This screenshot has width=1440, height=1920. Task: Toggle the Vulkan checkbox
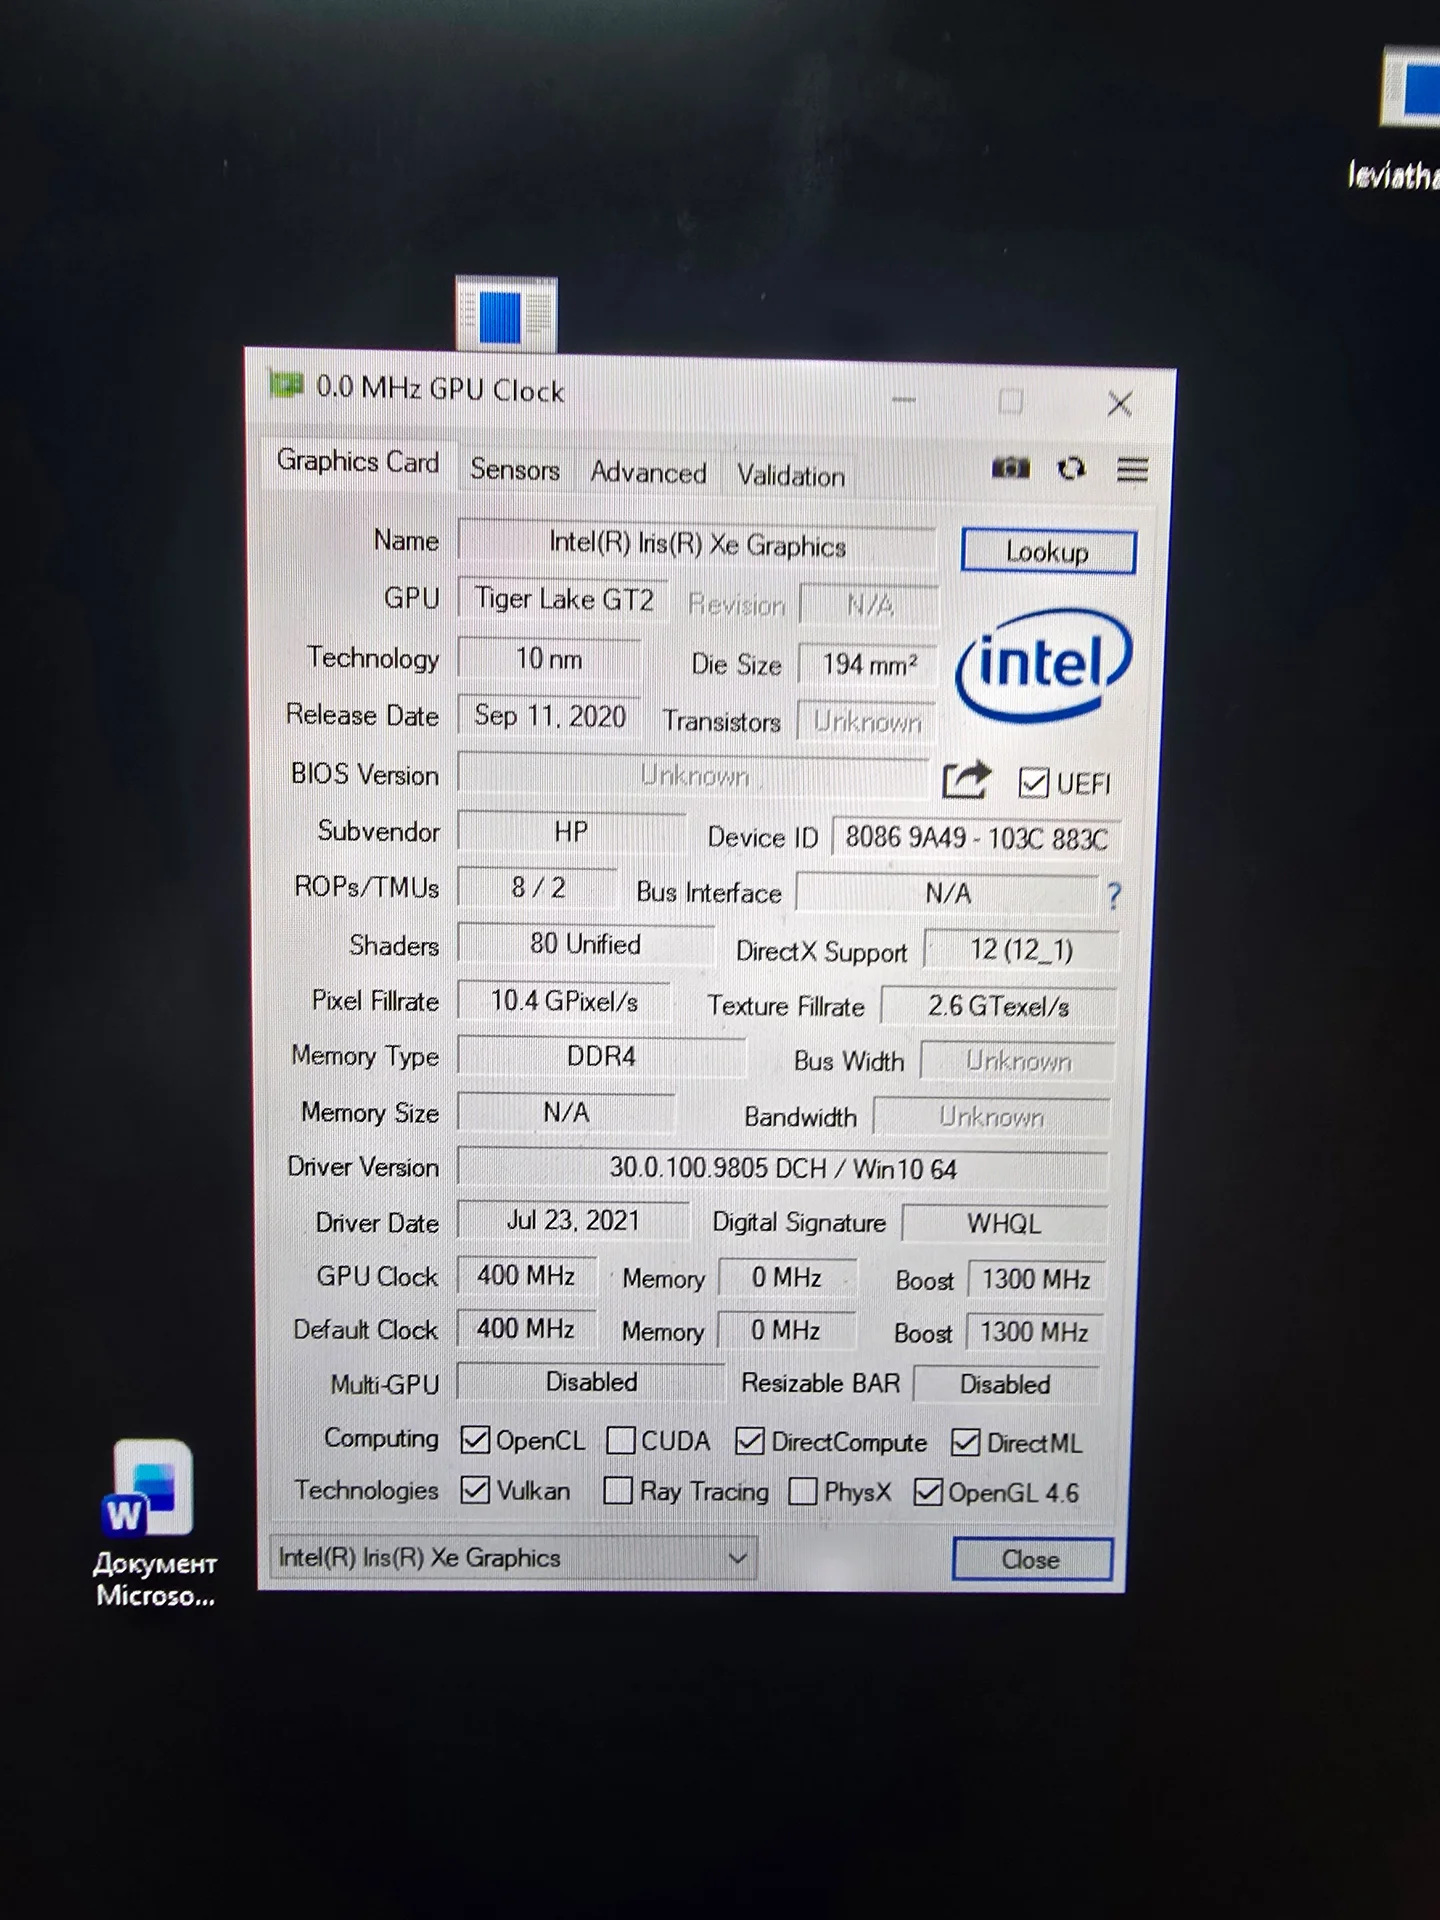click(x=475, y=1490)
